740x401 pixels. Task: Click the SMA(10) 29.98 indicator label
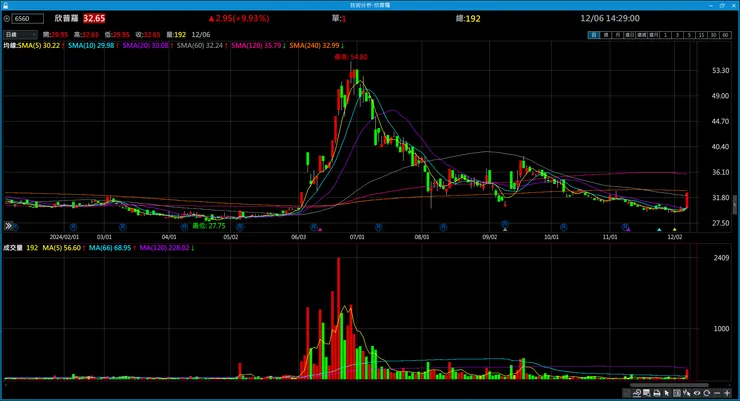[91, 45]
